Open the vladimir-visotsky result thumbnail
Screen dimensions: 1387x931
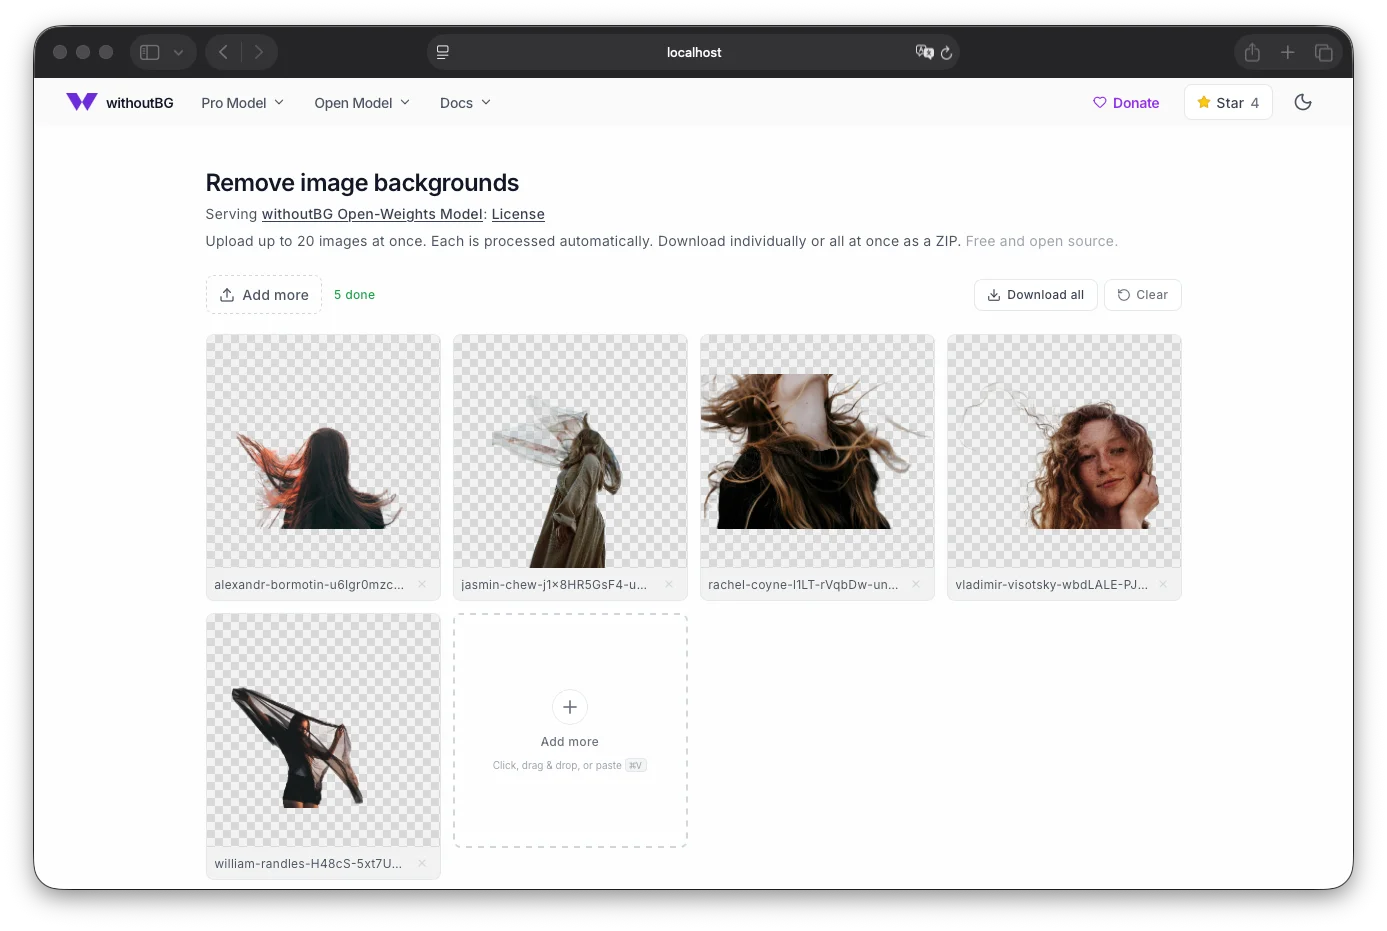pyautogui.click(x=1064, y=451)
